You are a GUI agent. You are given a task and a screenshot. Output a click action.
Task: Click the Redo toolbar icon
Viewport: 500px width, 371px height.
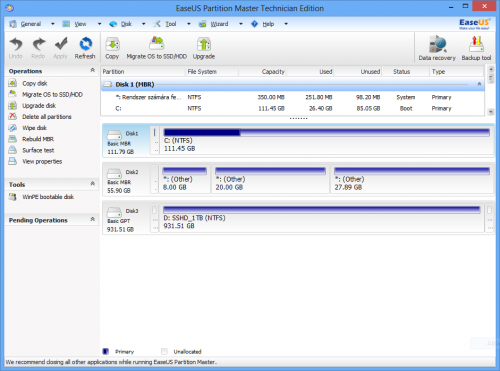38,48
